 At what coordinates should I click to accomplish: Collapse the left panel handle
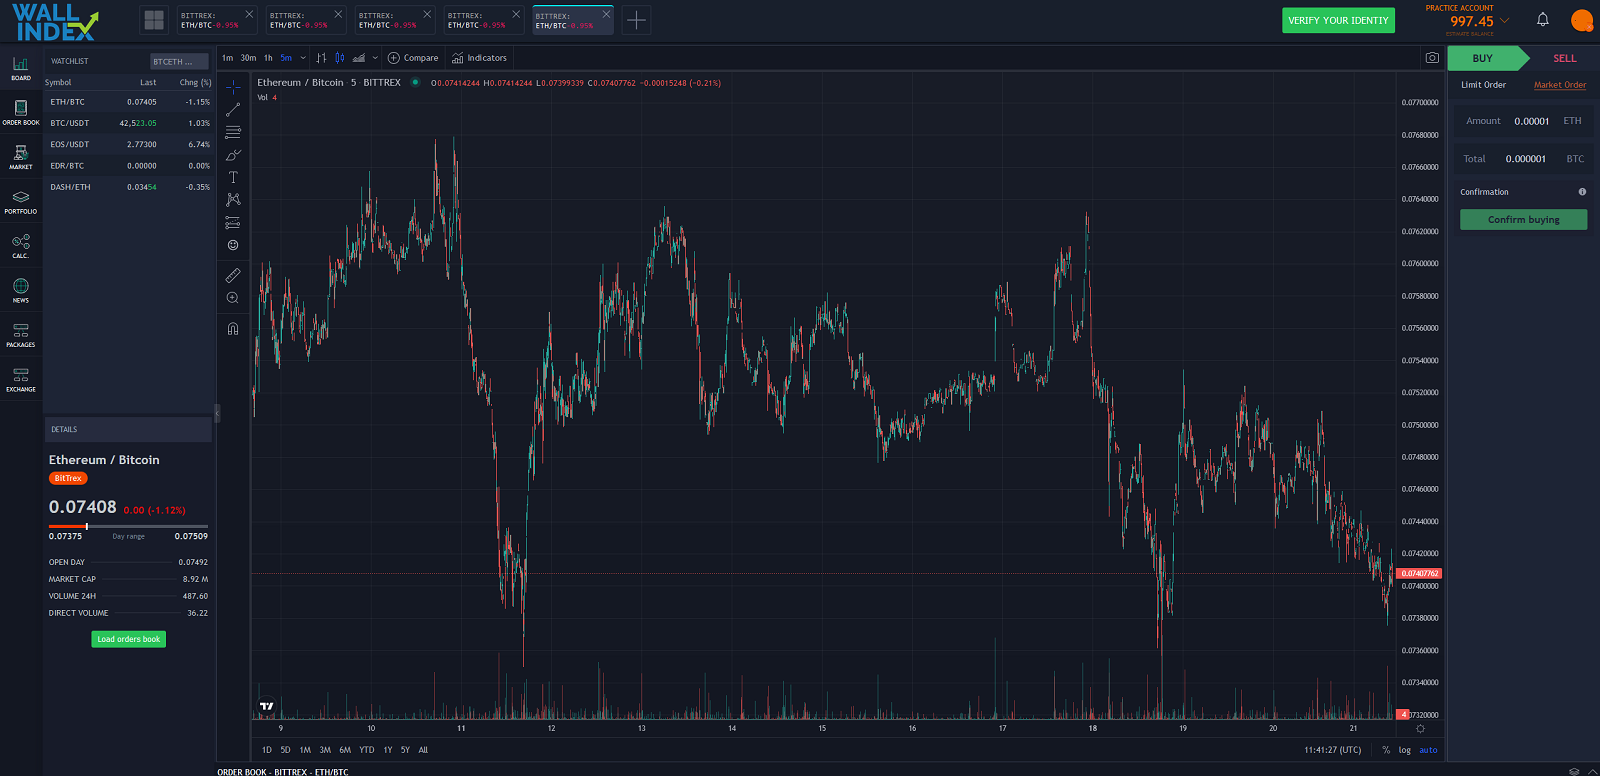pos(217,412)
